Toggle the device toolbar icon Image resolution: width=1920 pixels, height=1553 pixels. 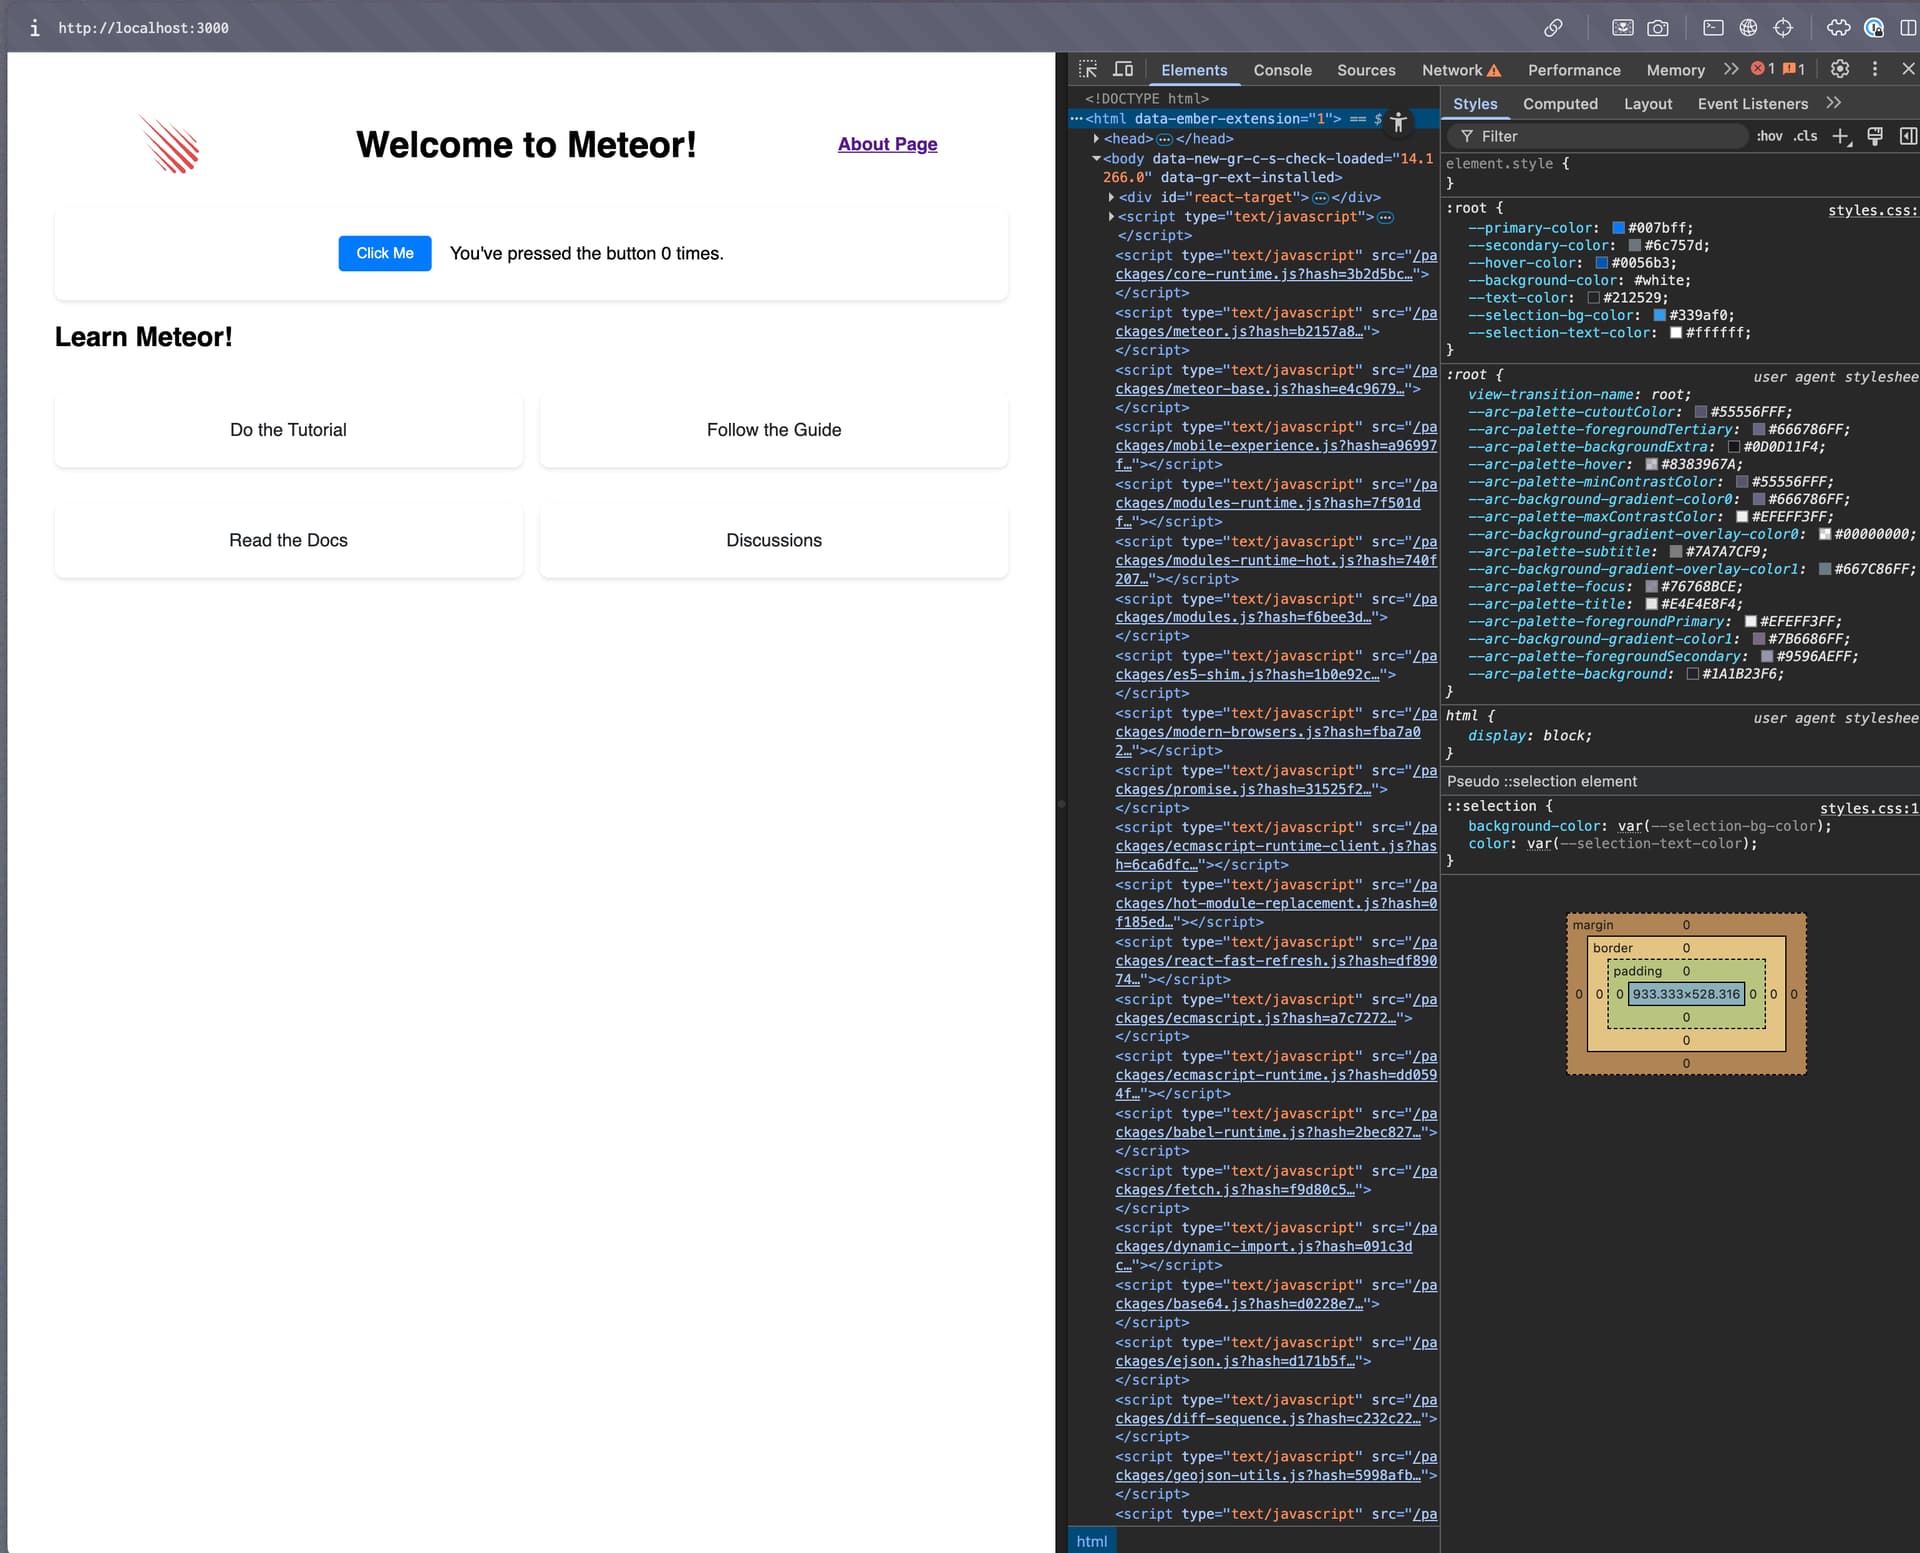click(1123, 69)
